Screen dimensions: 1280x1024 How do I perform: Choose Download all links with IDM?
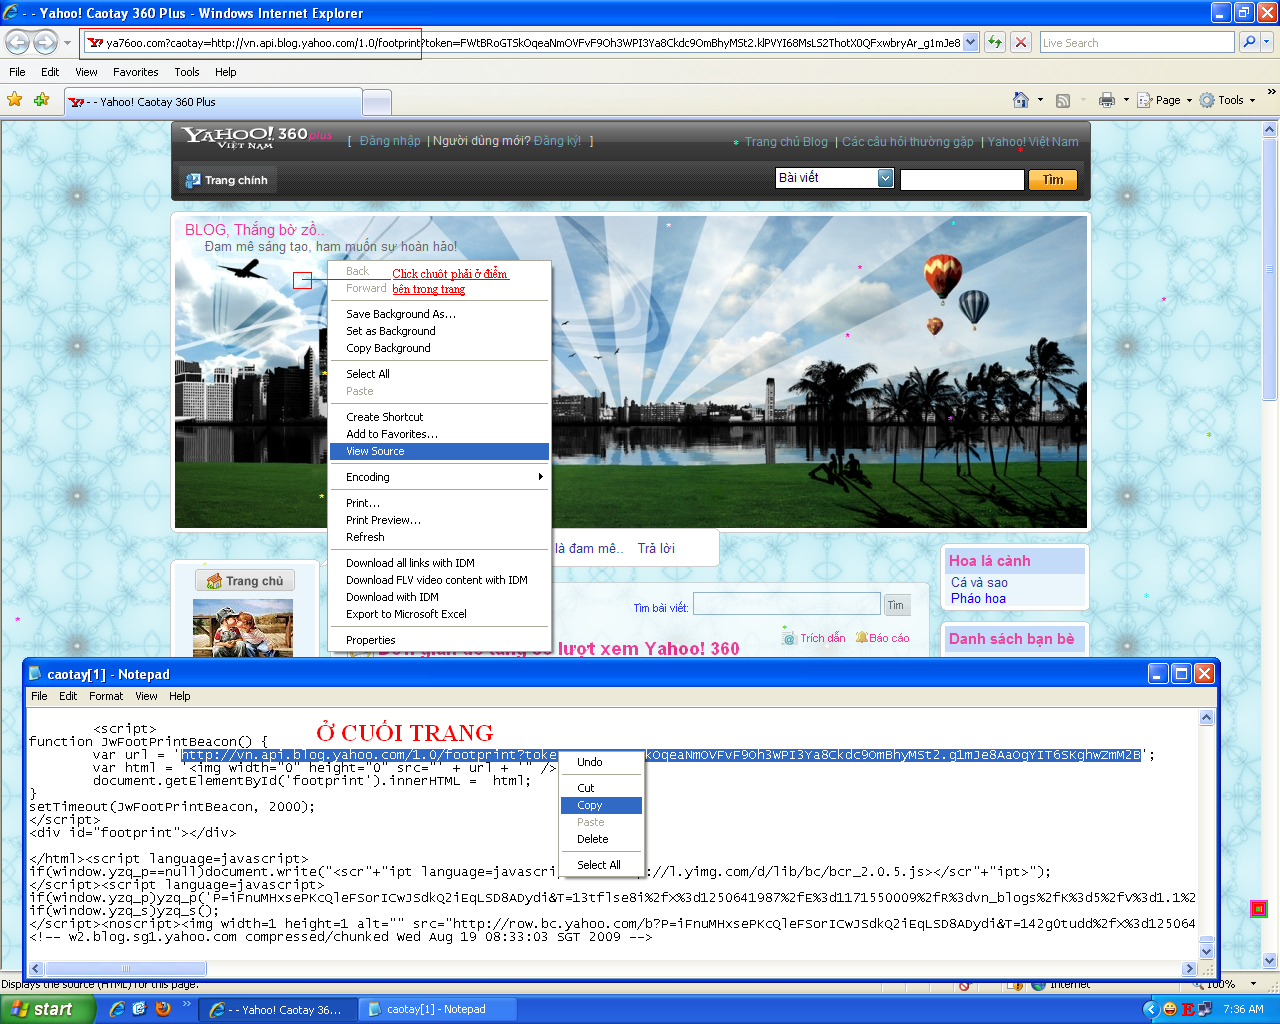pos(440,563)
